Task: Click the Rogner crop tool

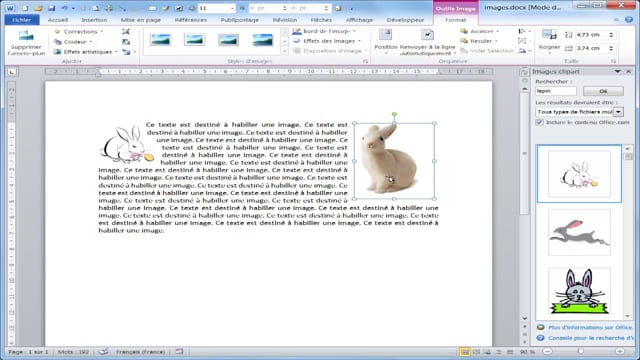Action: (x=549, y=41)
